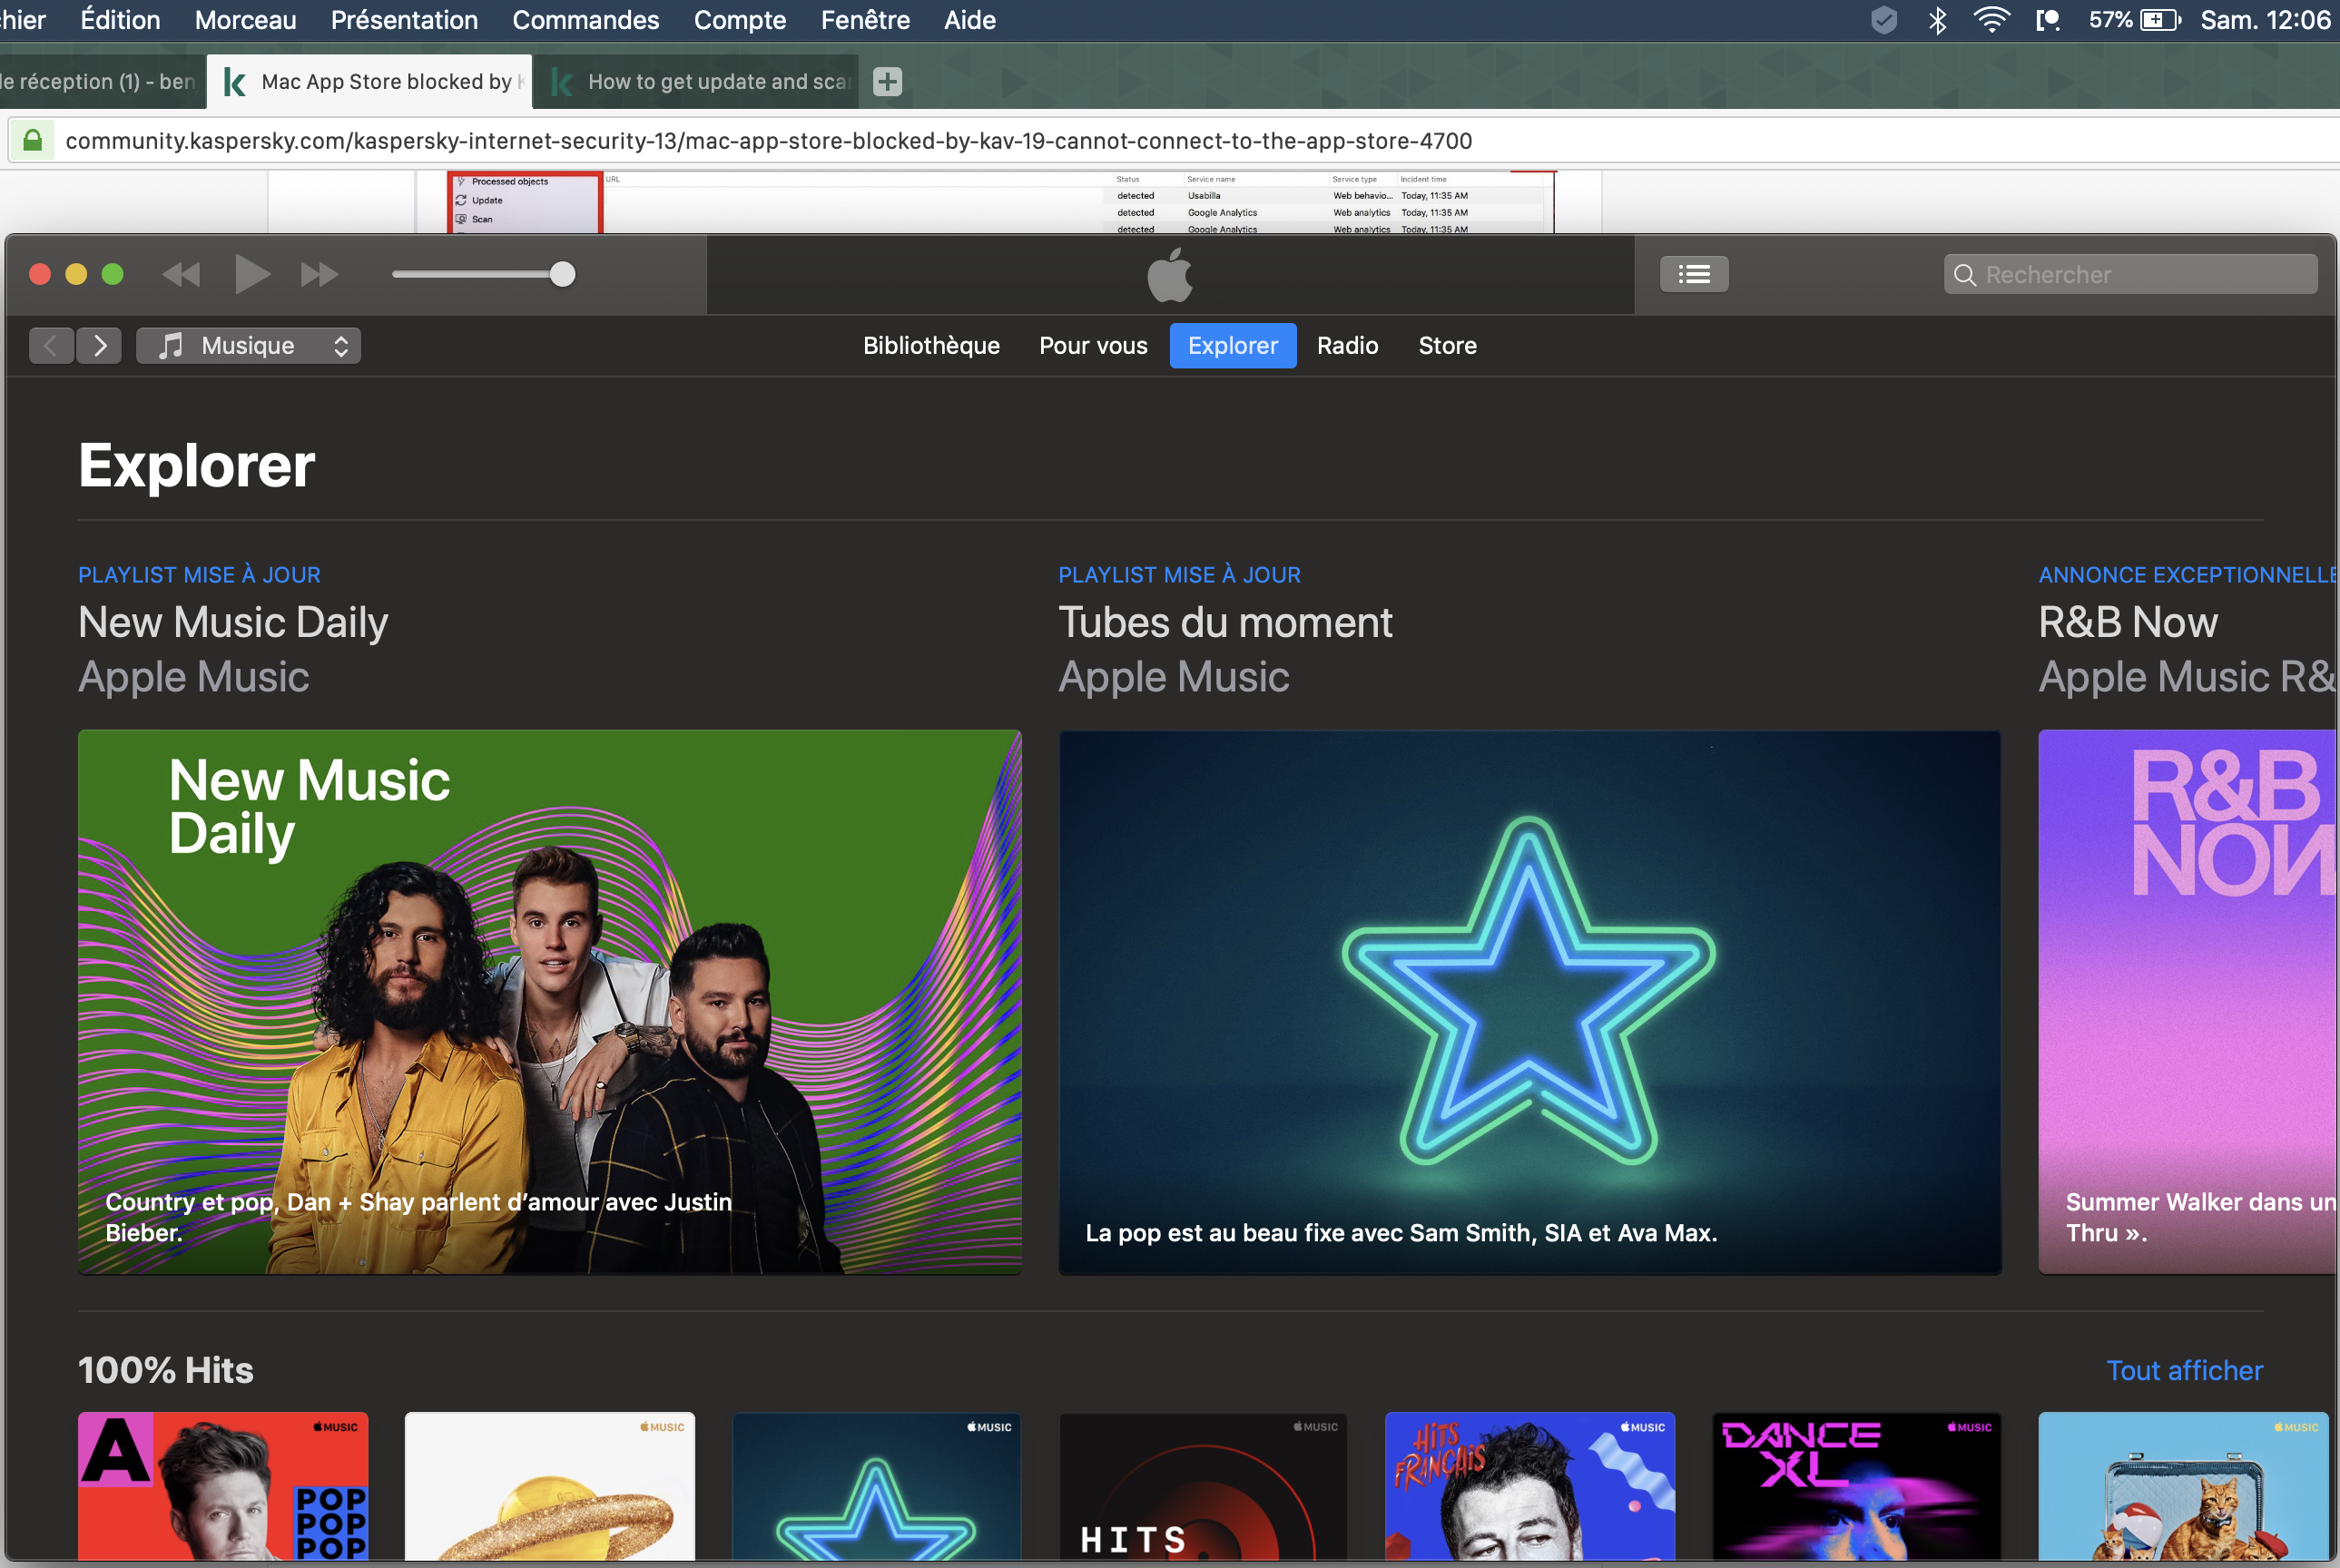The image size is (2340, 1568).
Task: Switch to the Radio tab
Action: [1347, 346]
